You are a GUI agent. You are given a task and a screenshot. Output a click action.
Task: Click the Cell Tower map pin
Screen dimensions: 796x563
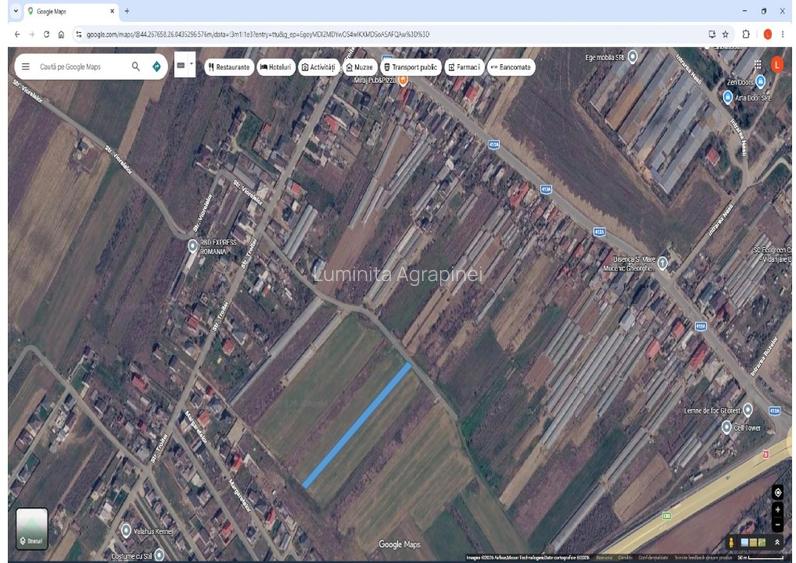(x=726, y=427)
